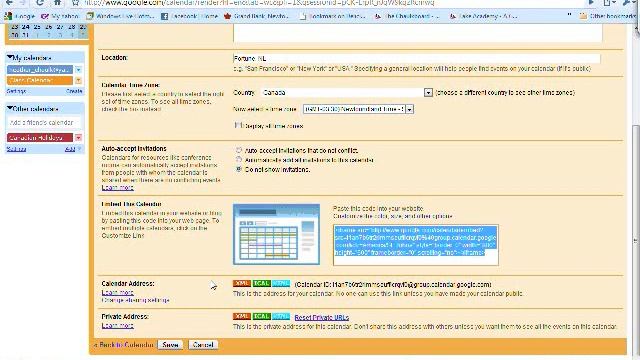Viewport: 640px width, 360px height.
Task: Open options arrow for Canadian Holidays
Action: (x=78, y=138)
